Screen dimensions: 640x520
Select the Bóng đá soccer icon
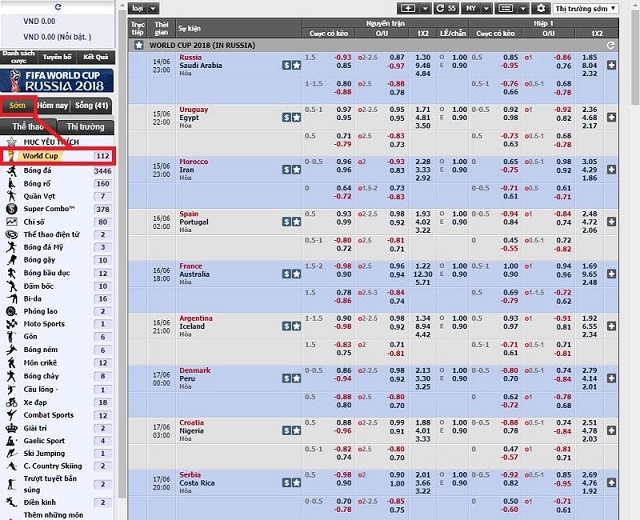click(x=10, y=171)
